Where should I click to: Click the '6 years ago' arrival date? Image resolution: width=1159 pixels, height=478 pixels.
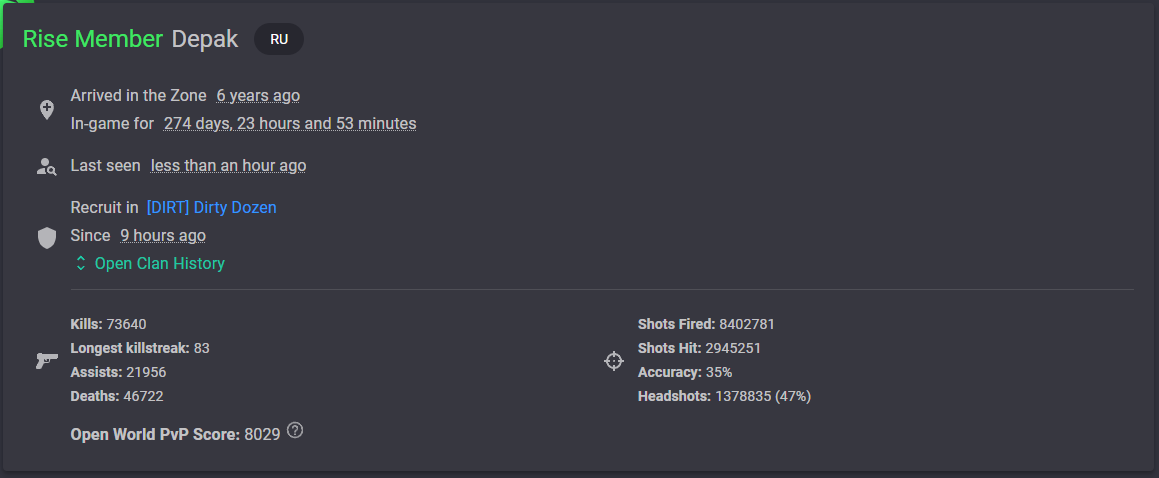tap(258, 95)
